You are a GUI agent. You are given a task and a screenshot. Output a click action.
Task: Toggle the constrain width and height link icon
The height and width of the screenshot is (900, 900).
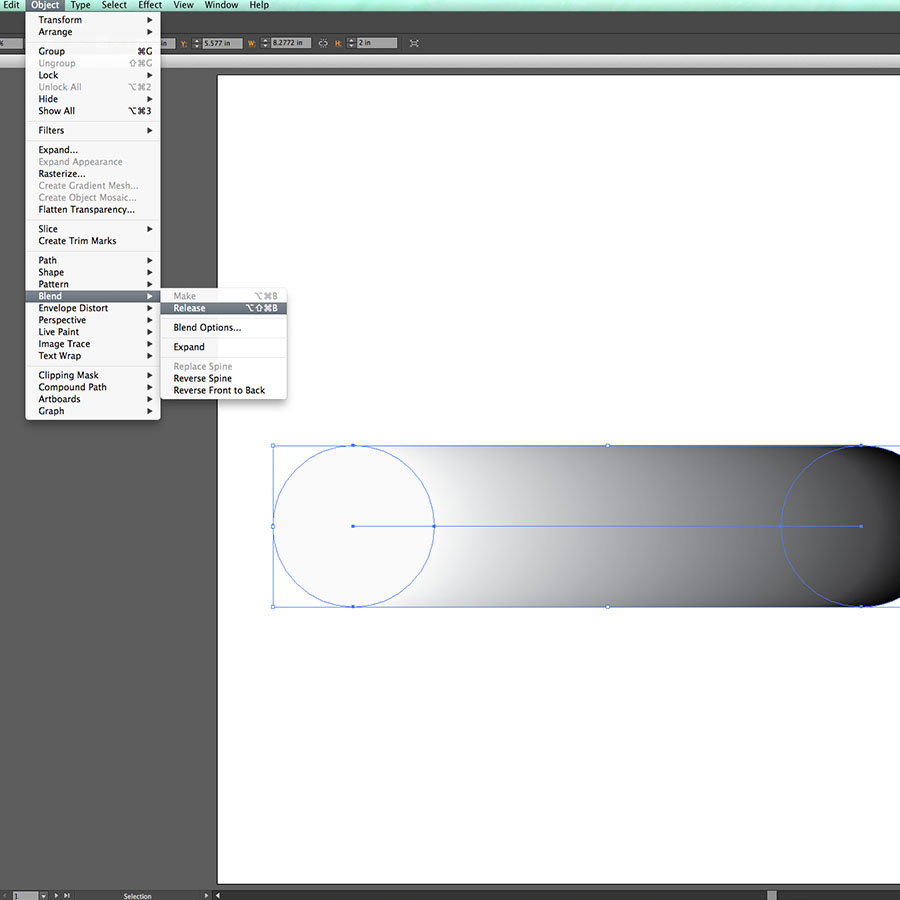[322, 43]
